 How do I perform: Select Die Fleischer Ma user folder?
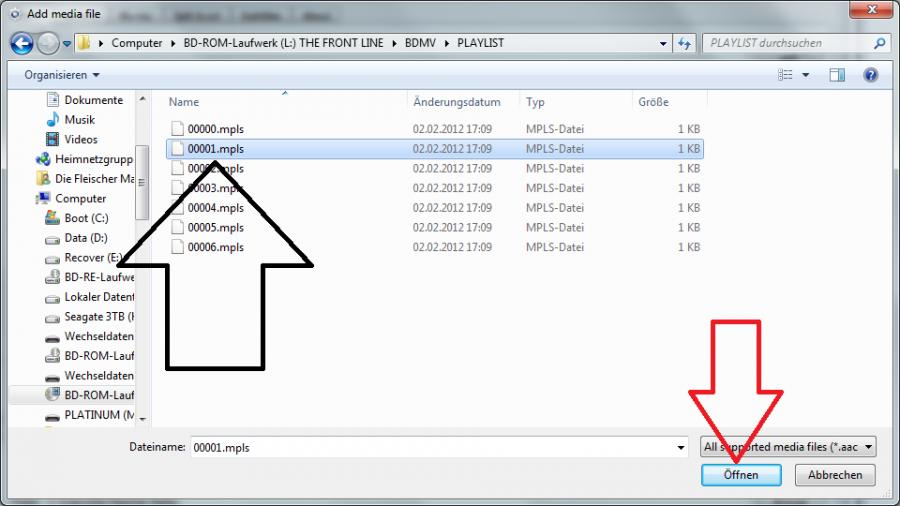click(x=94, y=178)
